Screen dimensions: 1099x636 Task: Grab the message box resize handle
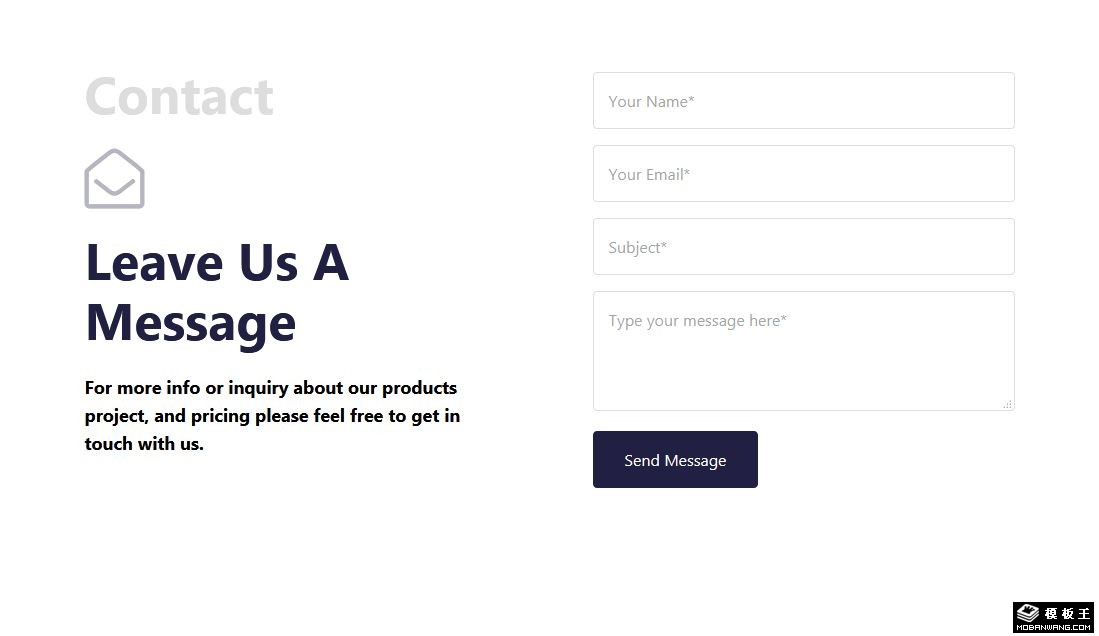1007,404
